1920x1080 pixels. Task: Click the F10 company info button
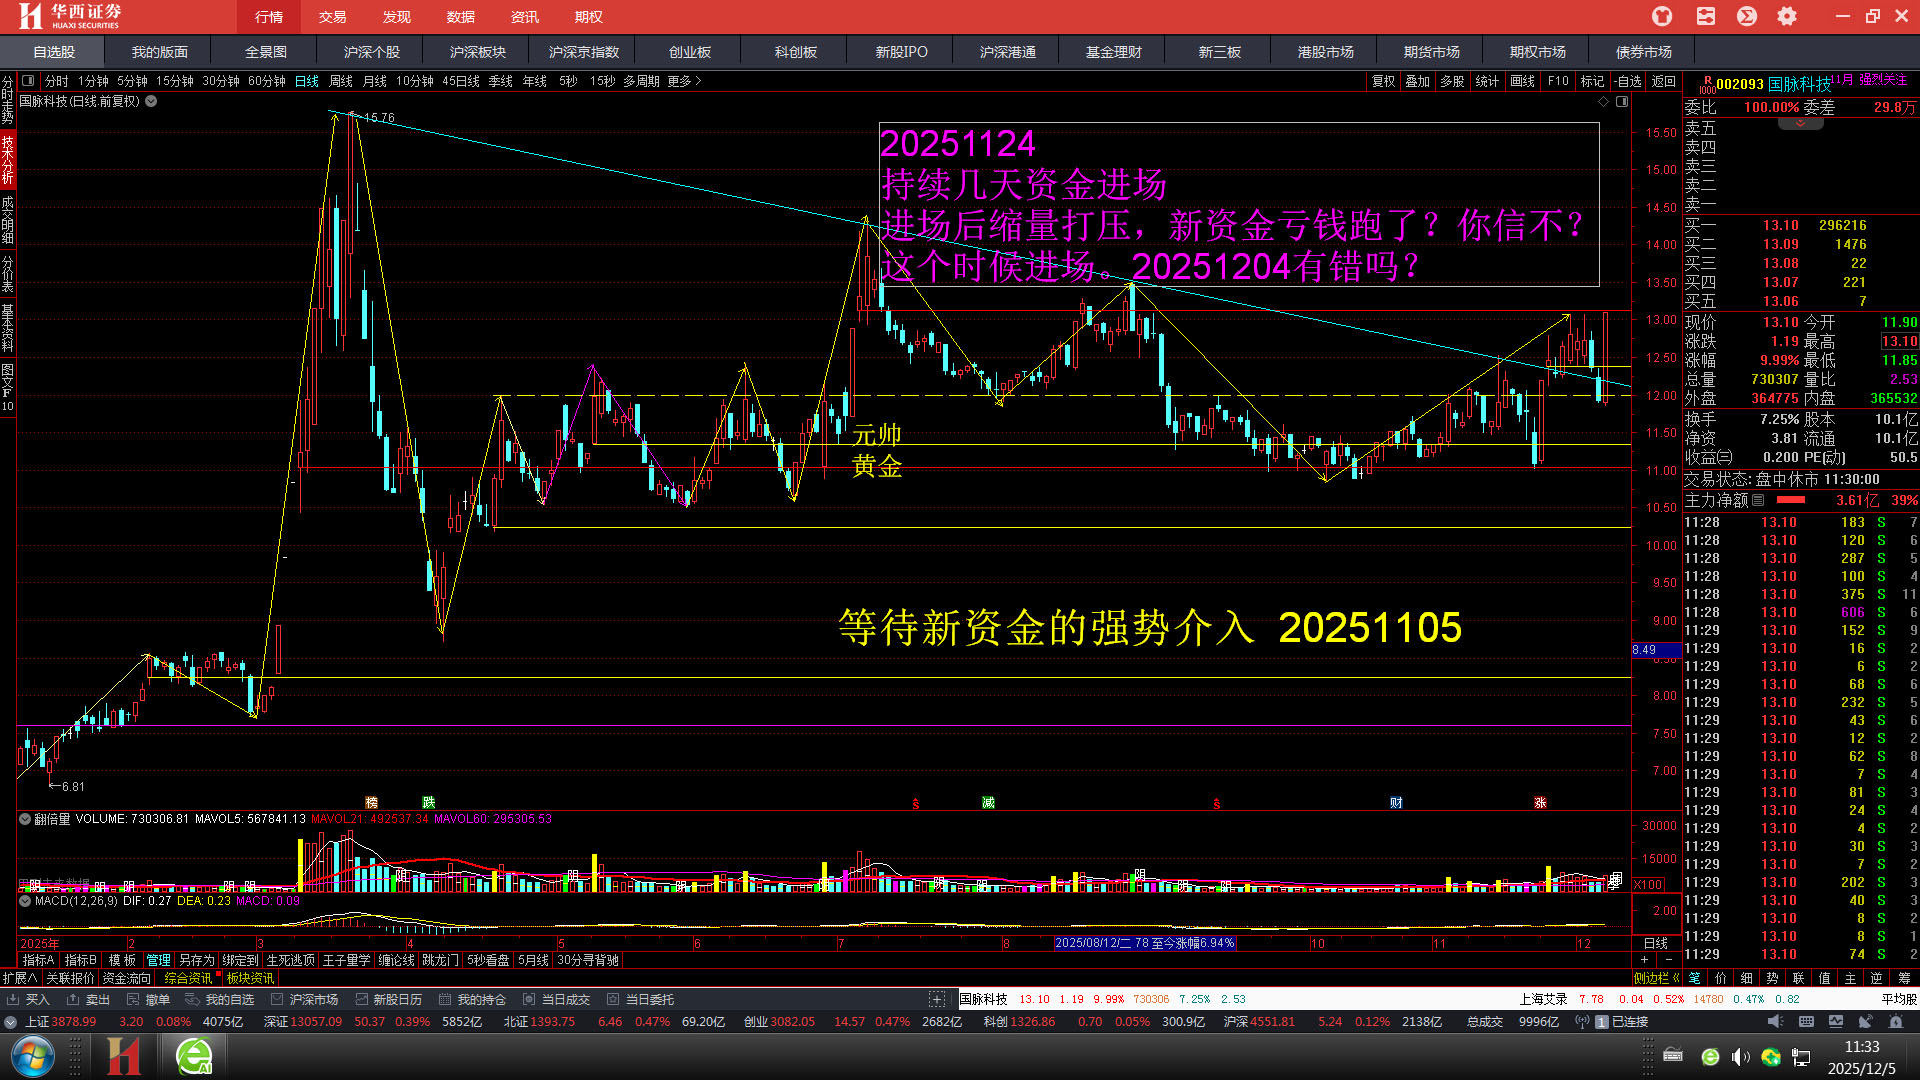click(x=1558, y=81)
